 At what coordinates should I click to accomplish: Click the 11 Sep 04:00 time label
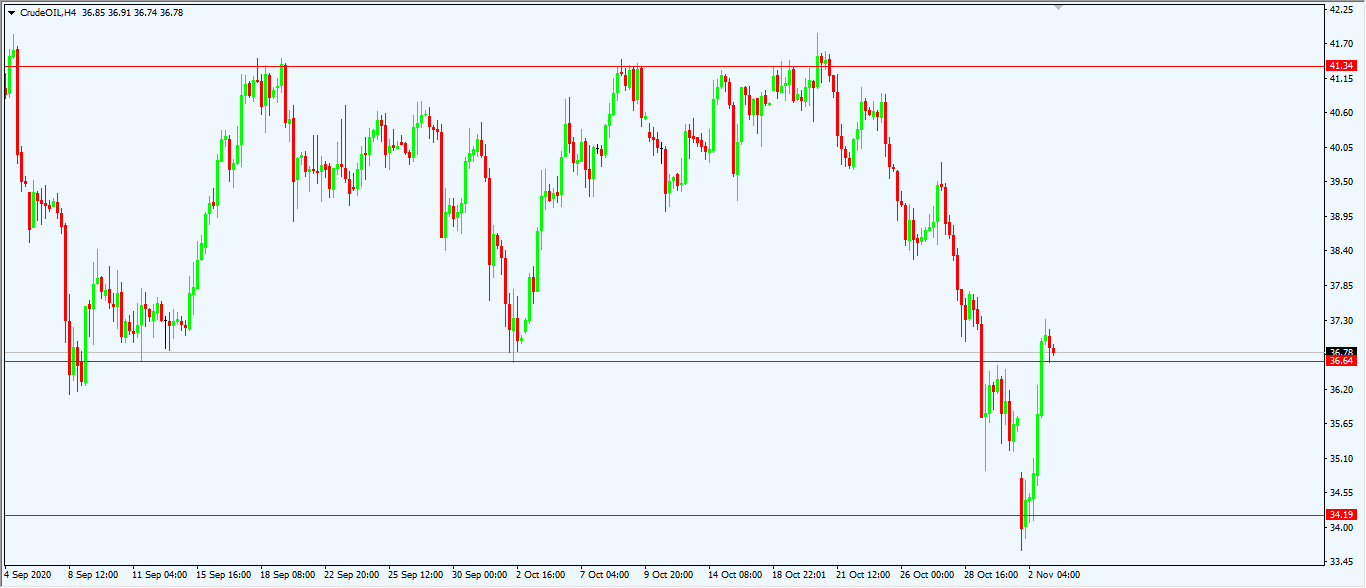pyautogui.click(x=159, y=575)
